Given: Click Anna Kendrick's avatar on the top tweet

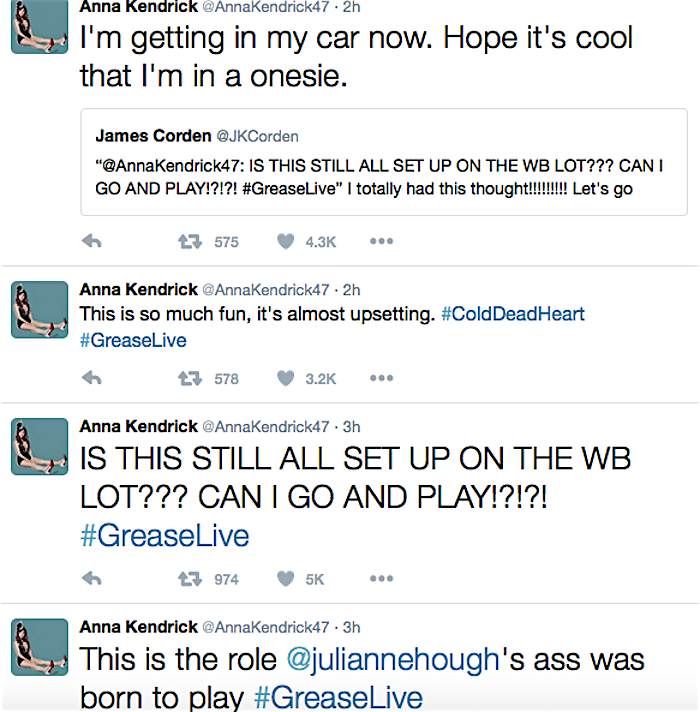Looking at the screenshot, I should (38, 27).
